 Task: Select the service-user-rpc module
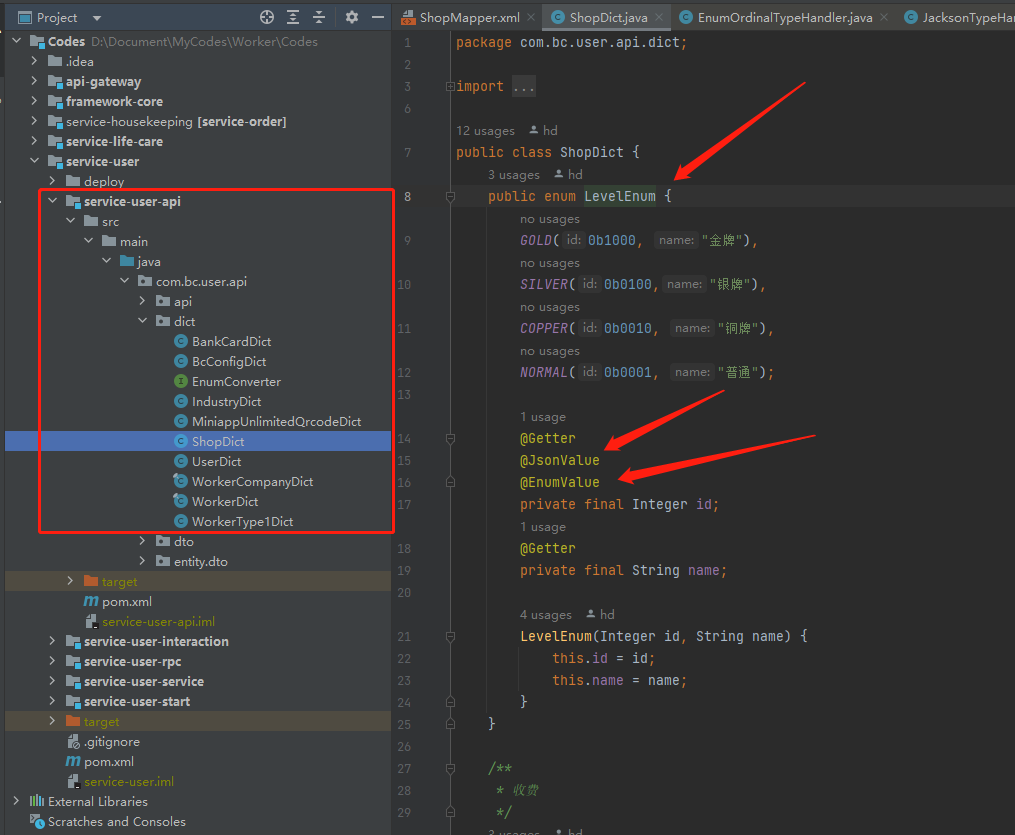[132, 662]
